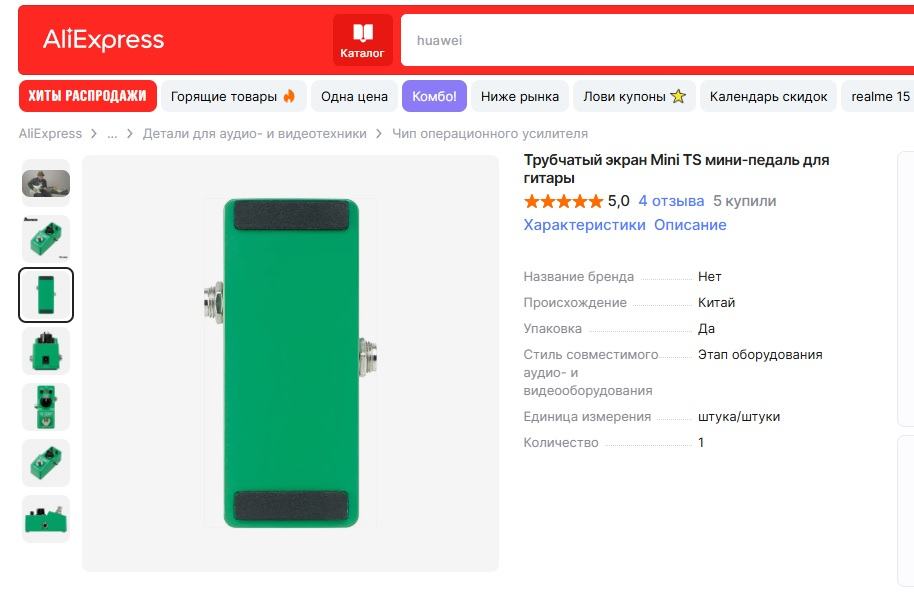The width and height of the screenshot is (914, 602).
Task: Select the pedal back view thumbnail
Action: pyautogui.click(x=46, y=295)
